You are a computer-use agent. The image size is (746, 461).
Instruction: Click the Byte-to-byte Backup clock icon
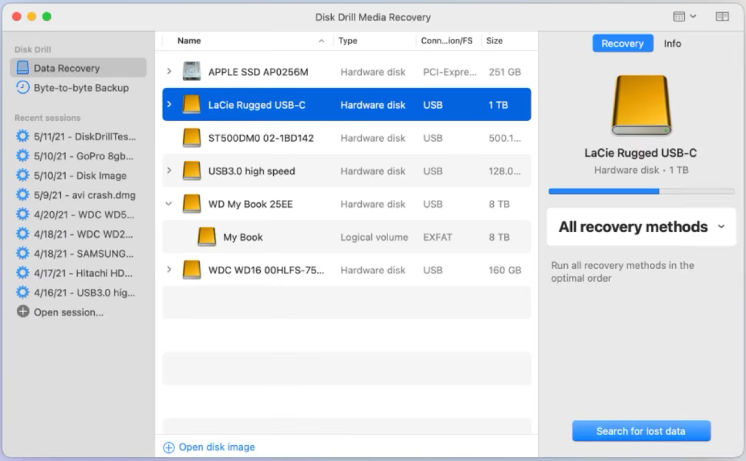tap(22, 88)
